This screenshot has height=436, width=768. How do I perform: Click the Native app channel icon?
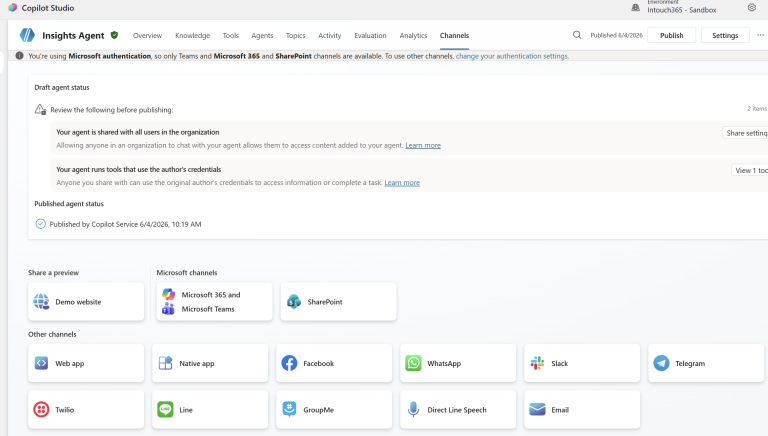coord(166,363)
